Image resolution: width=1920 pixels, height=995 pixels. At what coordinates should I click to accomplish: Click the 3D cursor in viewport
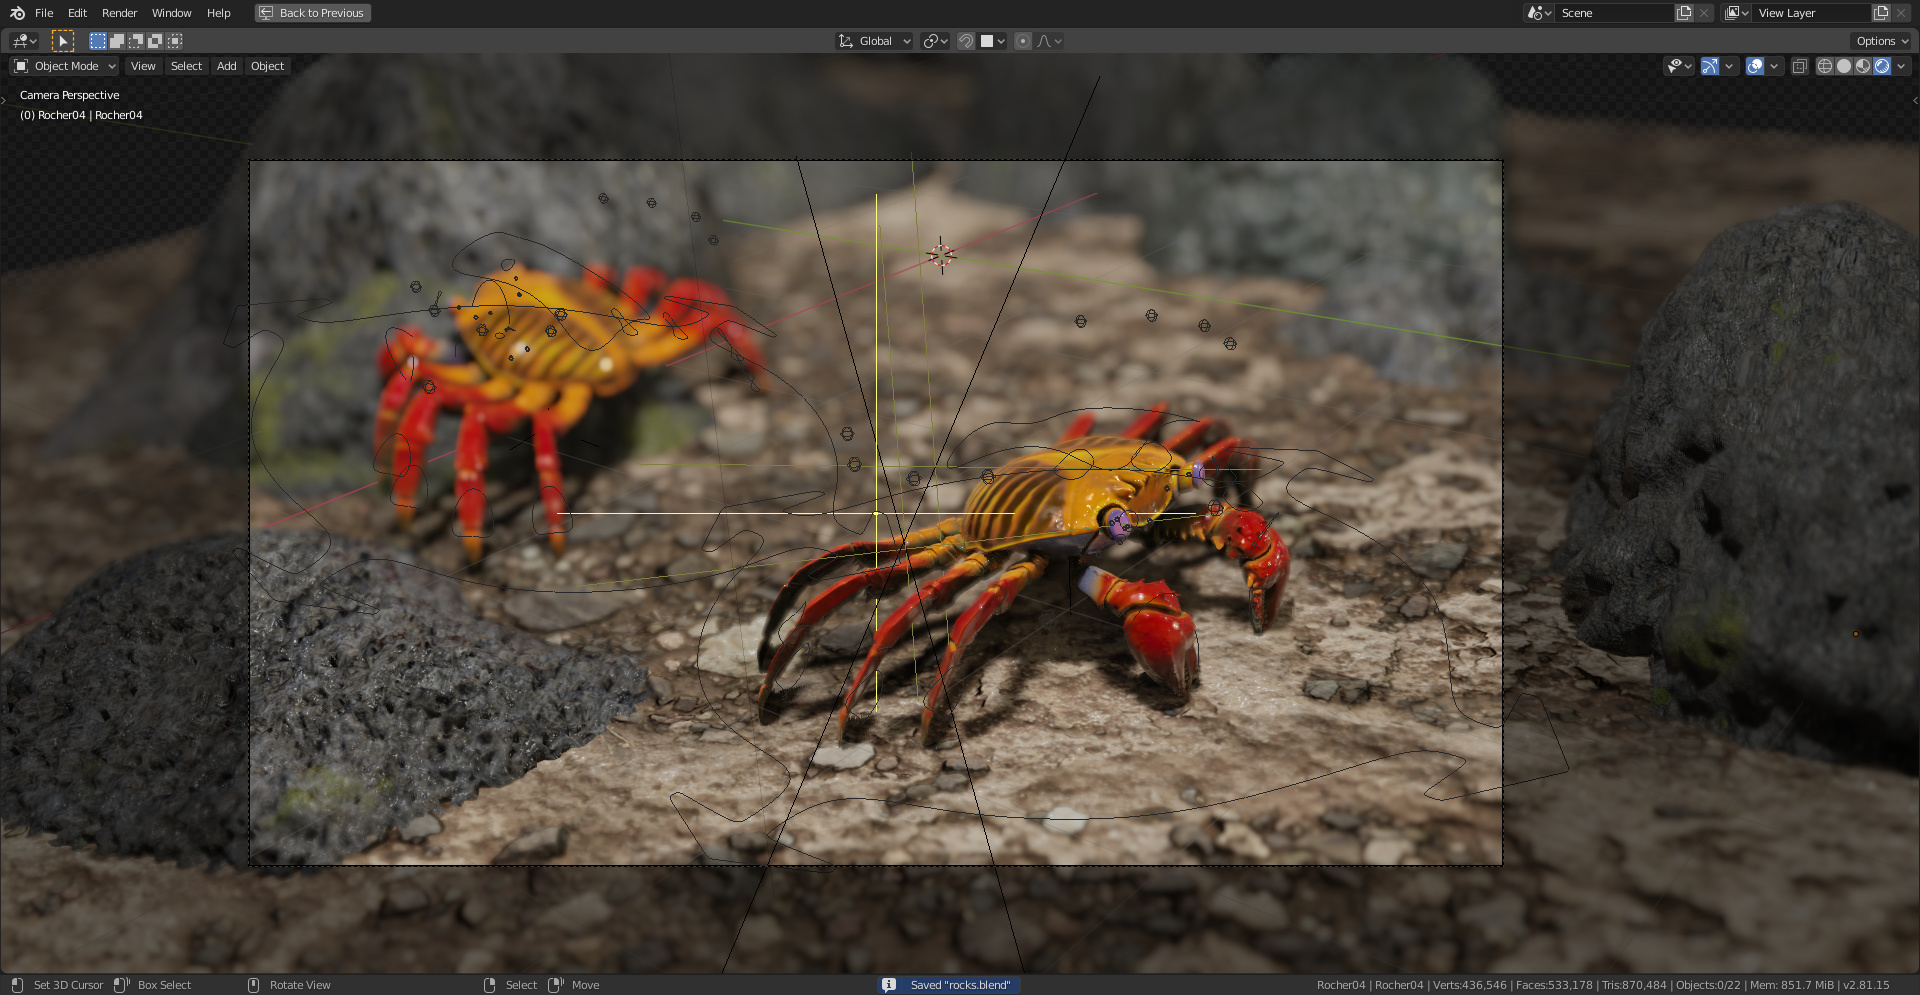tap(941, 256)
